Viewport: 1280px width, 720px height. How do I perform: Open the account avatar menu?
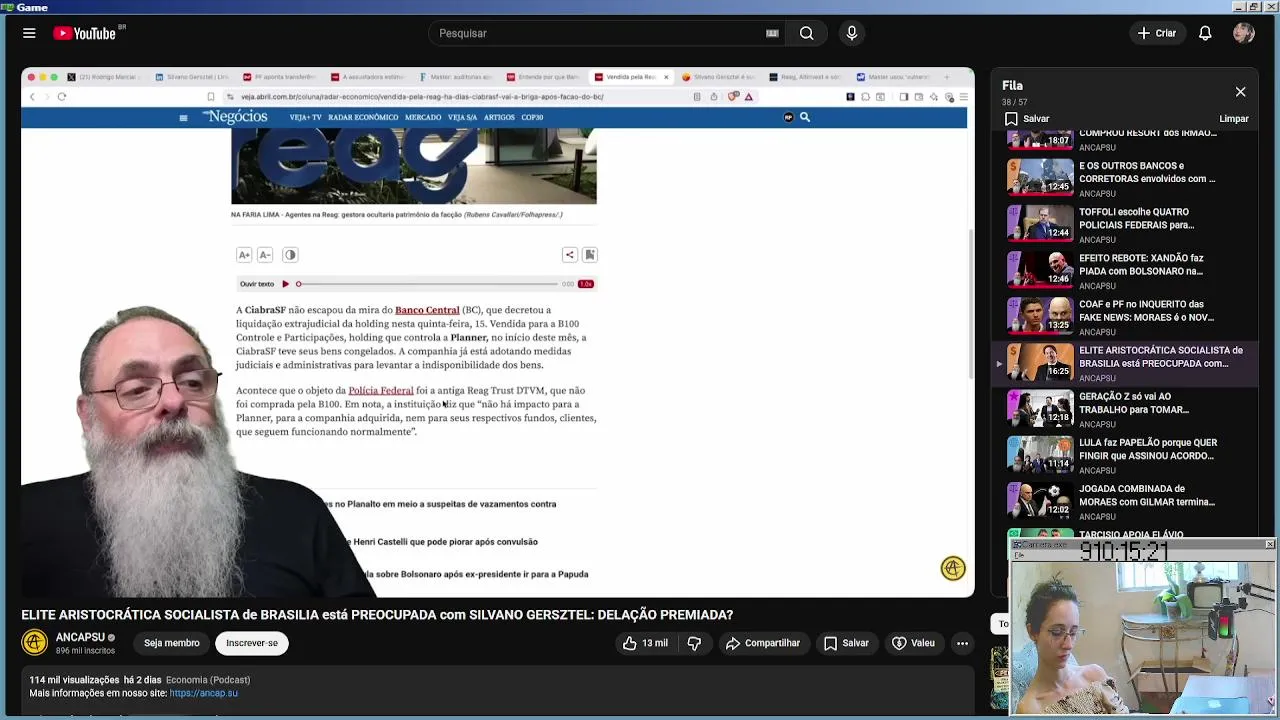[x=1244, y=33]
